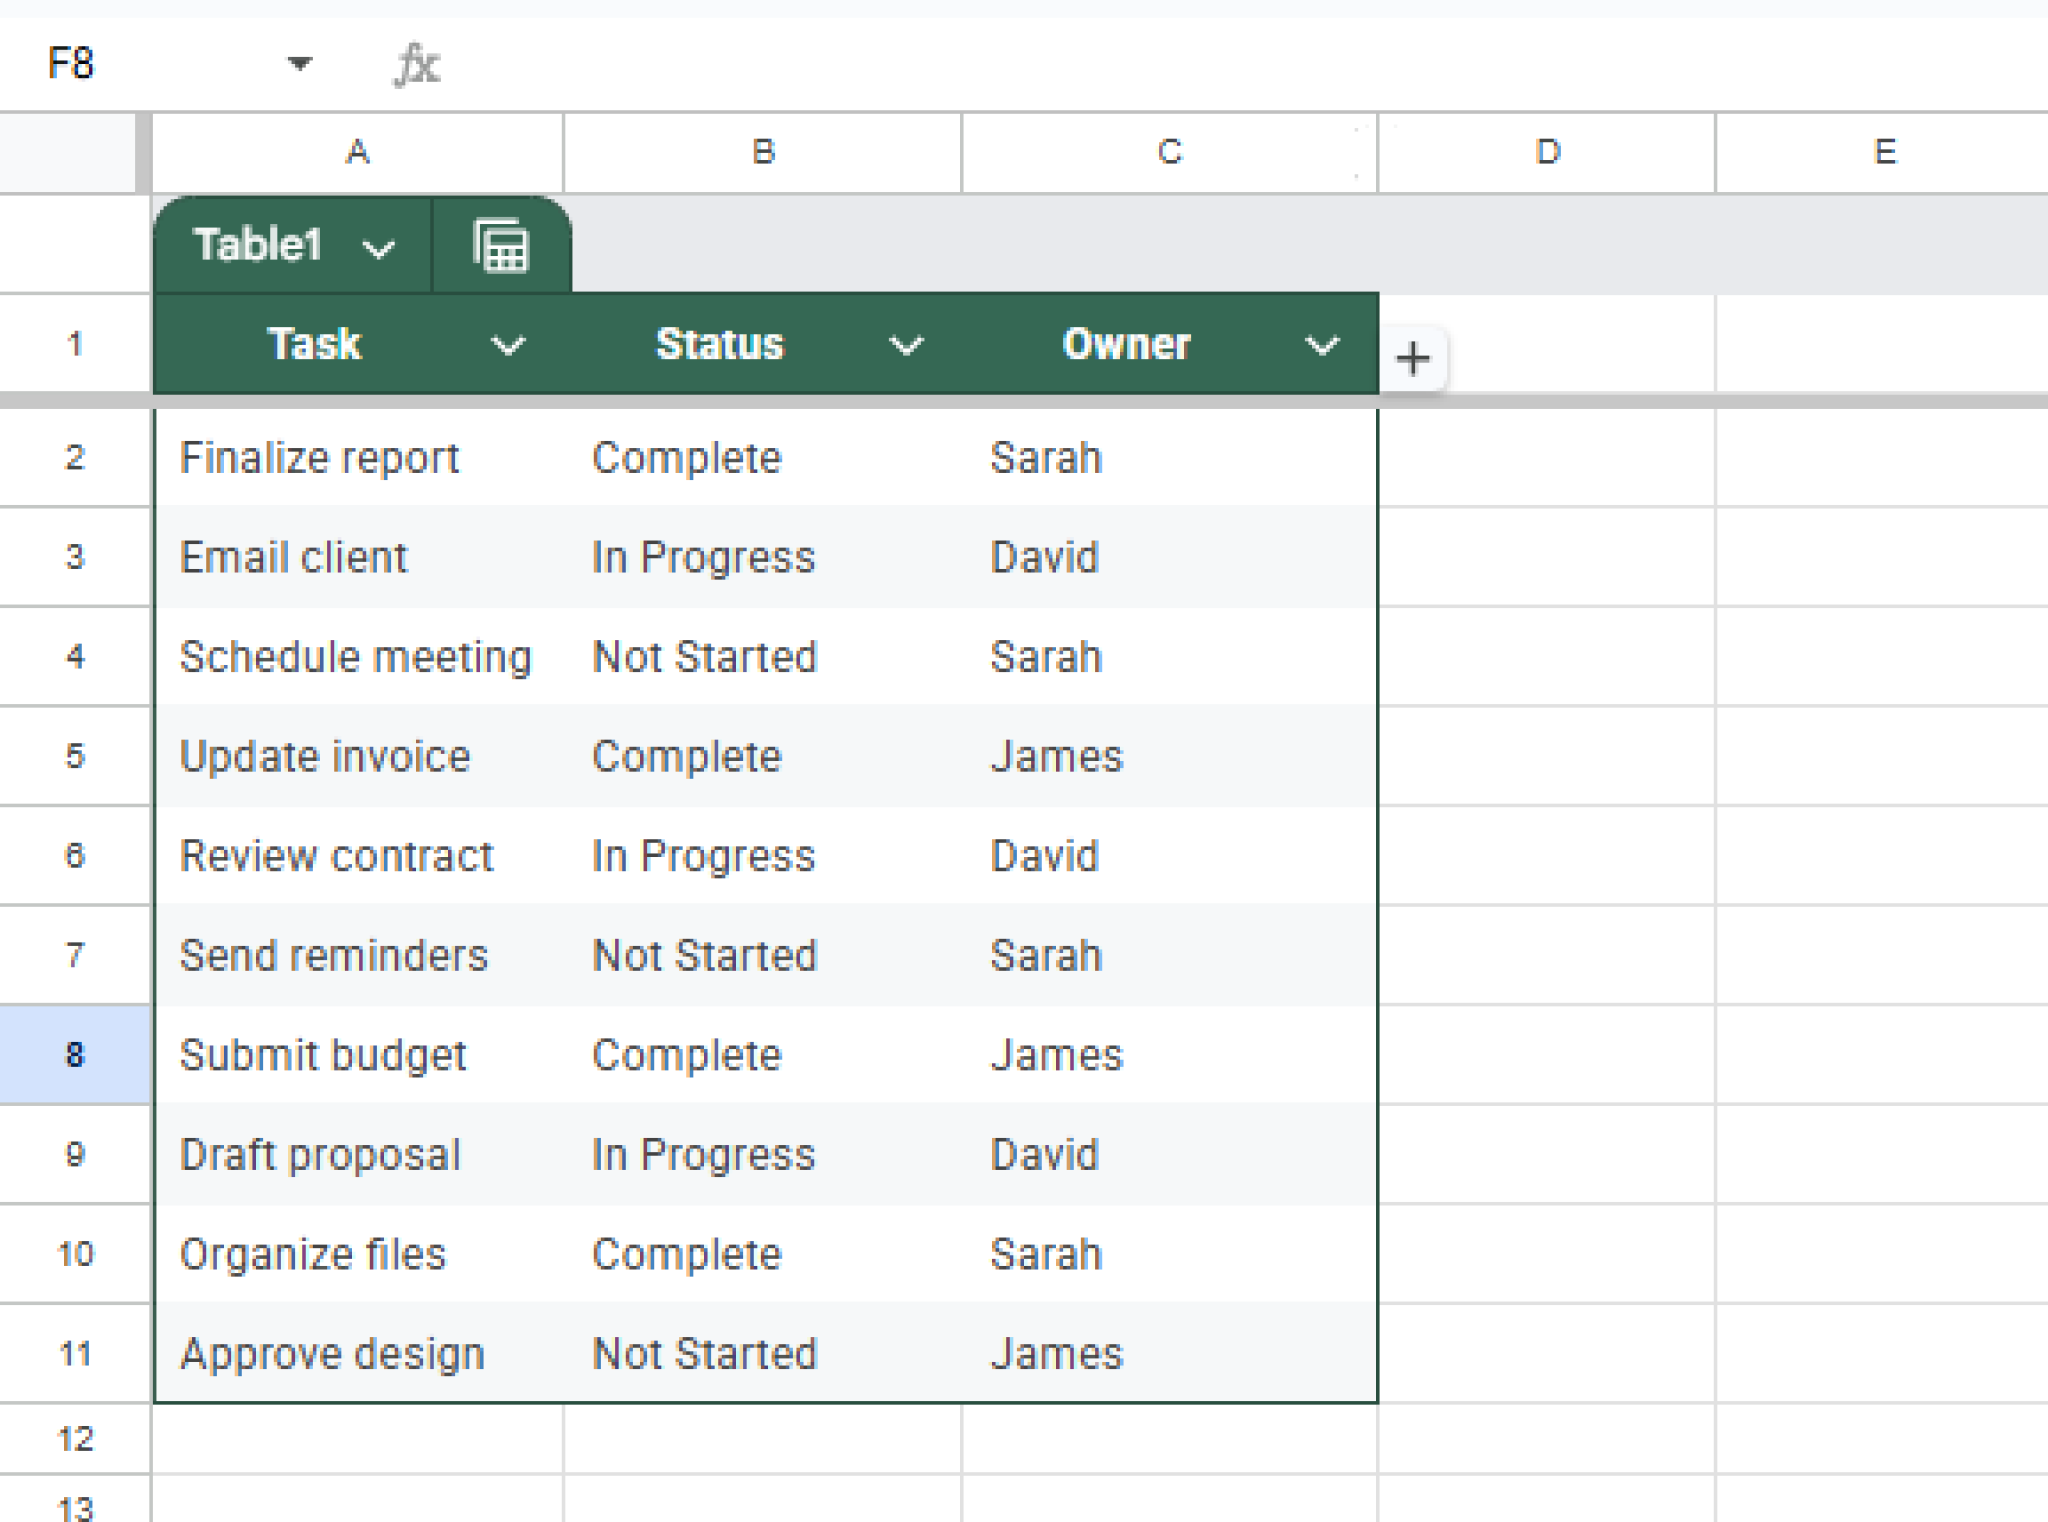Viewport: 2048px width, 1522px height.
Task: Open the Name Box dropdown arrow
Action: (299, 64)
